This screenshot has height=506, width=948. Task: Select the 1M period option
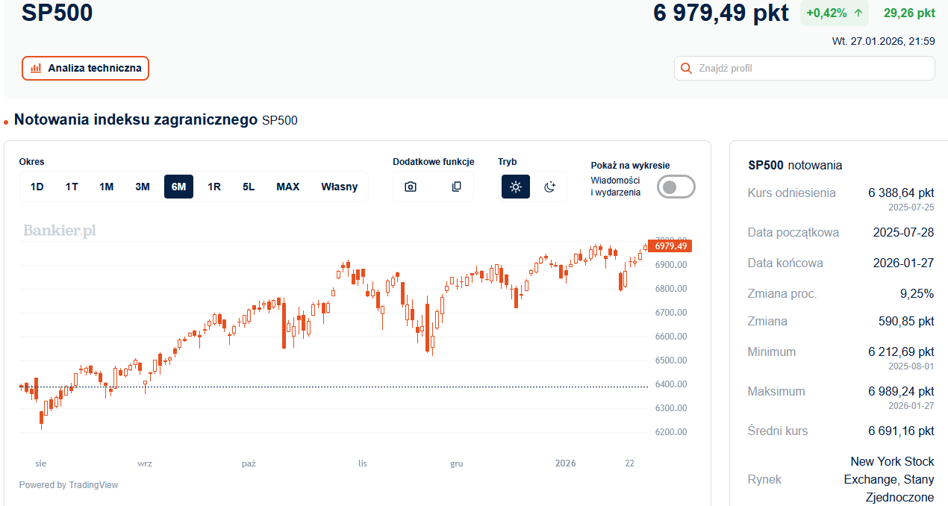[x=106, y=187]
